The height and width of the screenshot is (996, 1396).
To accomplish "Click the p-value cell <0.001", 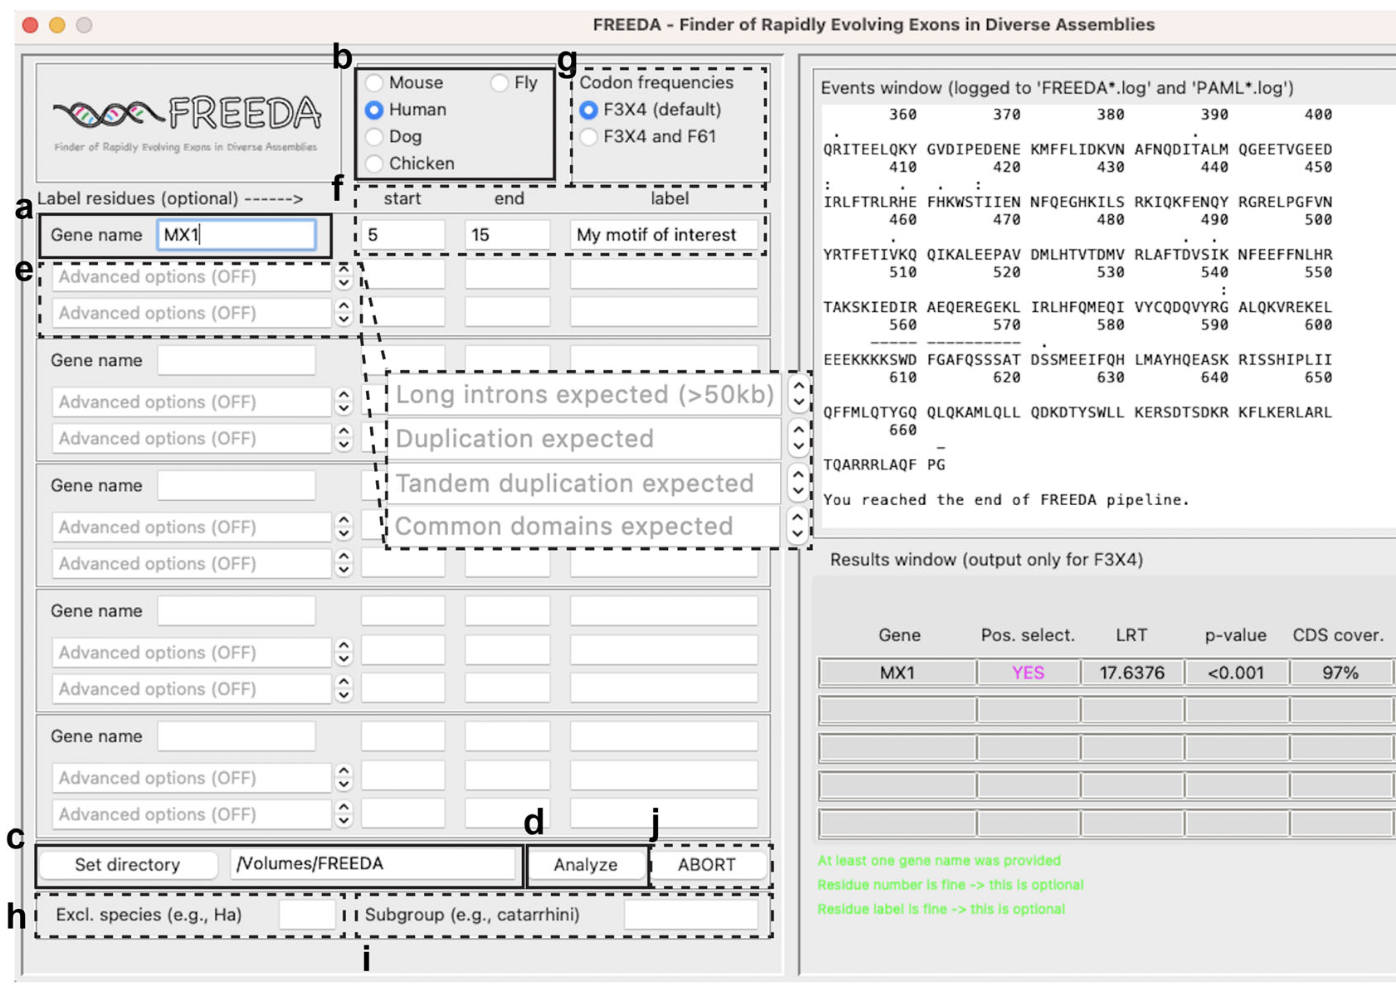I will pyautogui.click(x=1236, y=673).
